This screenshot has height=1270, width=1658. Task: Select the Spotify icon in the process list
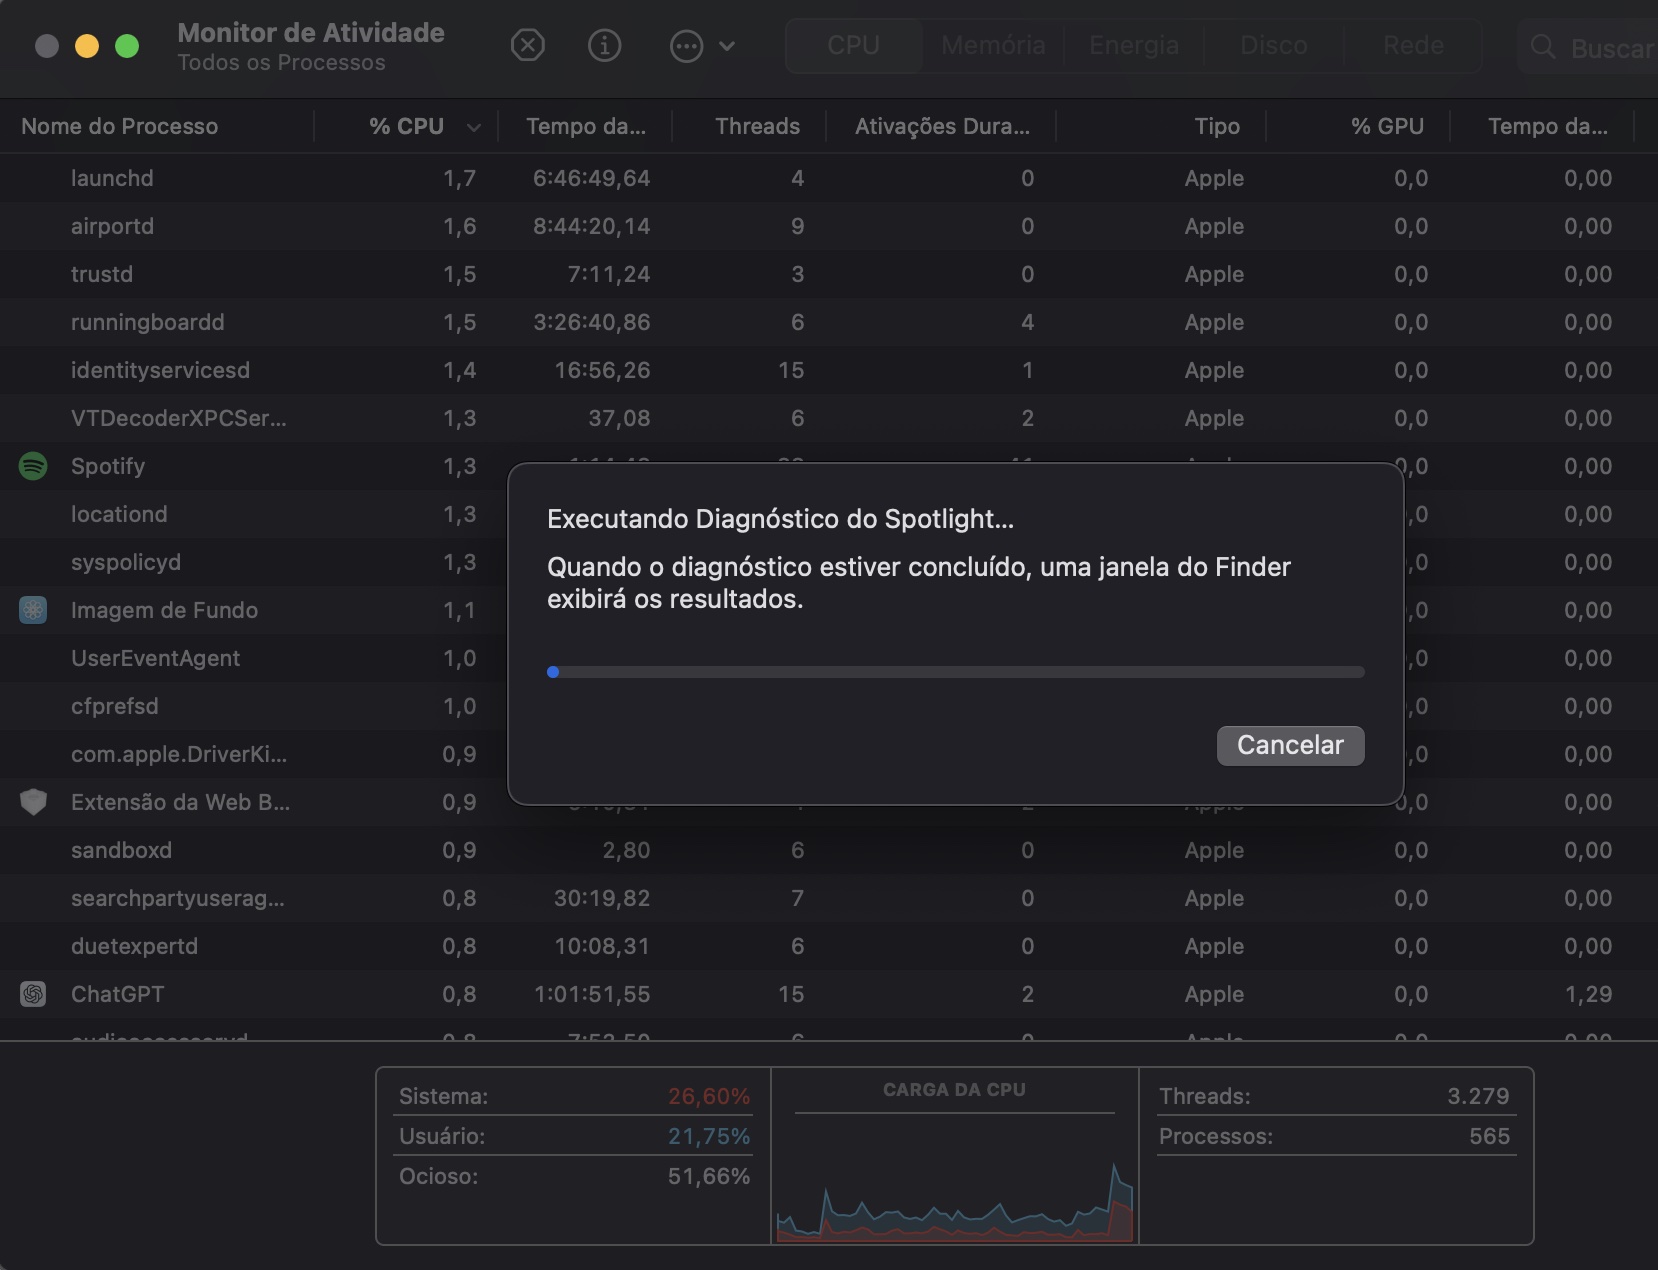pyautogui.click(x=32, y=466)
